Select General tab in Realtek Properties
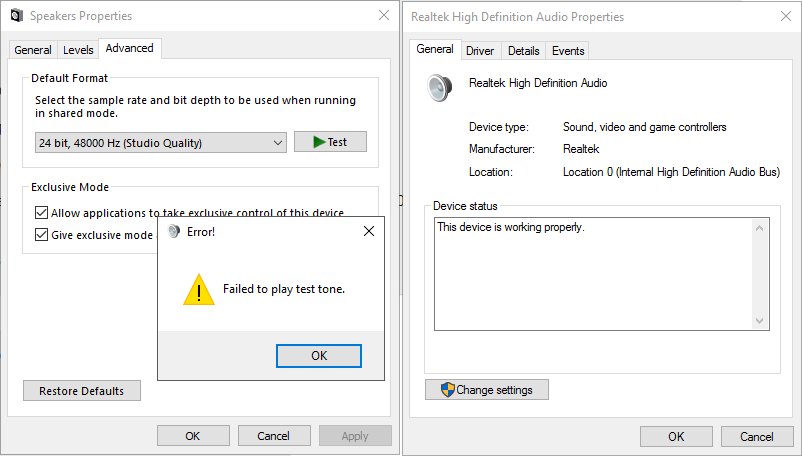802x456 pixels. [435, 49]
